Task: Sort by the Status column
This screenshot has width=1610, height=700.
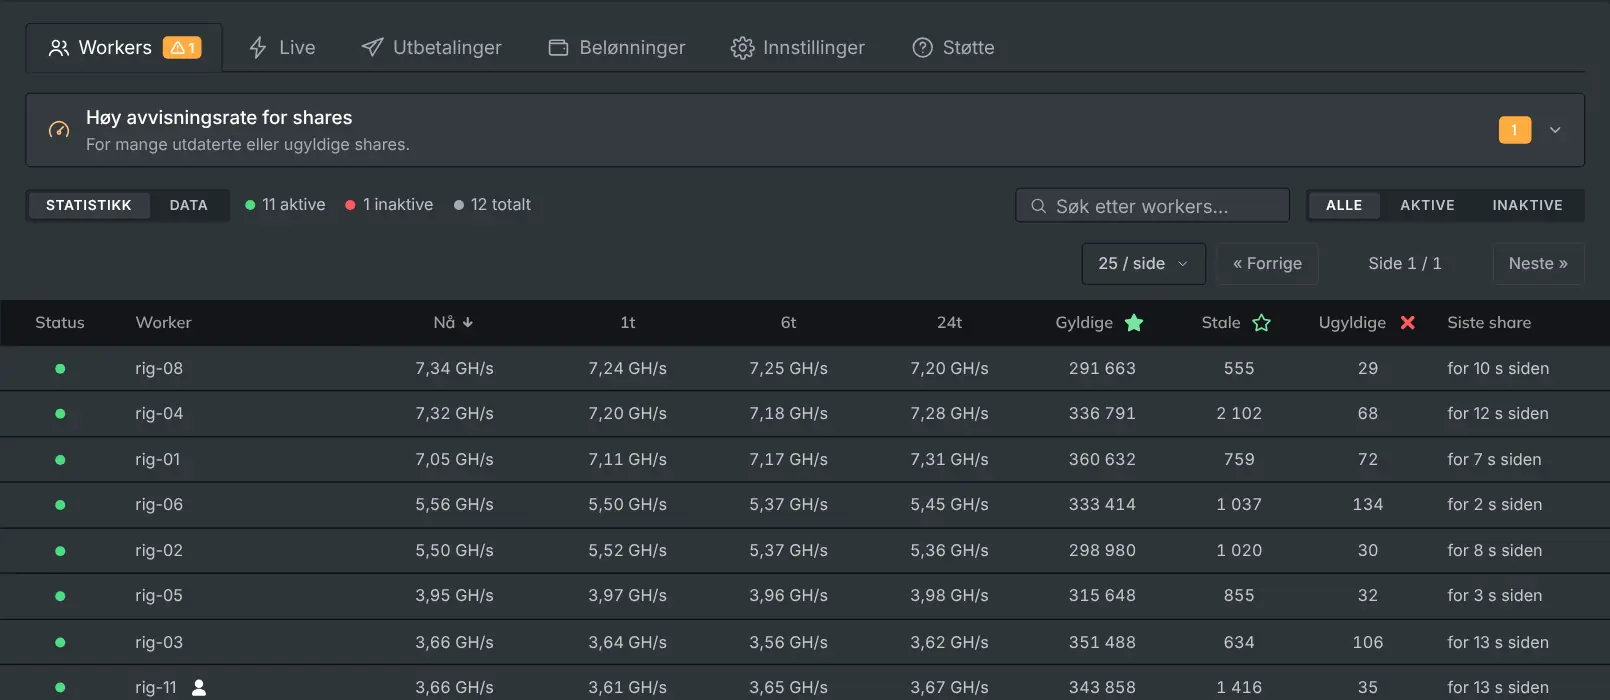Action: pyautogui.click(x=60, y=323)
